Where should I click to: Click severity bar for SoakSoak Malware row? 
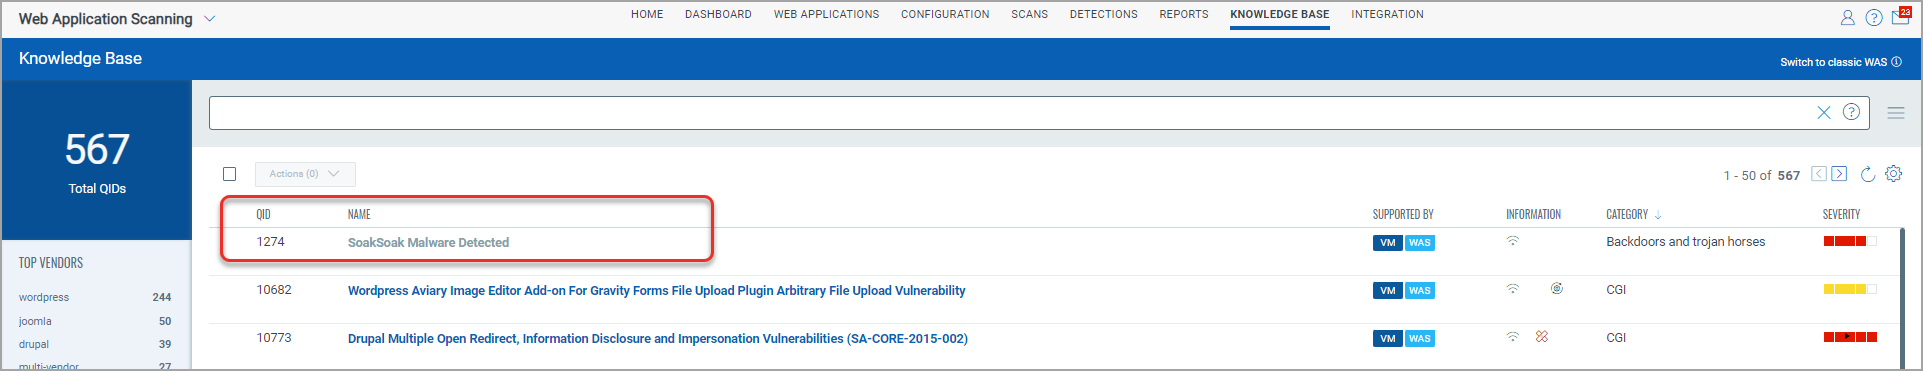[1850, 241]
